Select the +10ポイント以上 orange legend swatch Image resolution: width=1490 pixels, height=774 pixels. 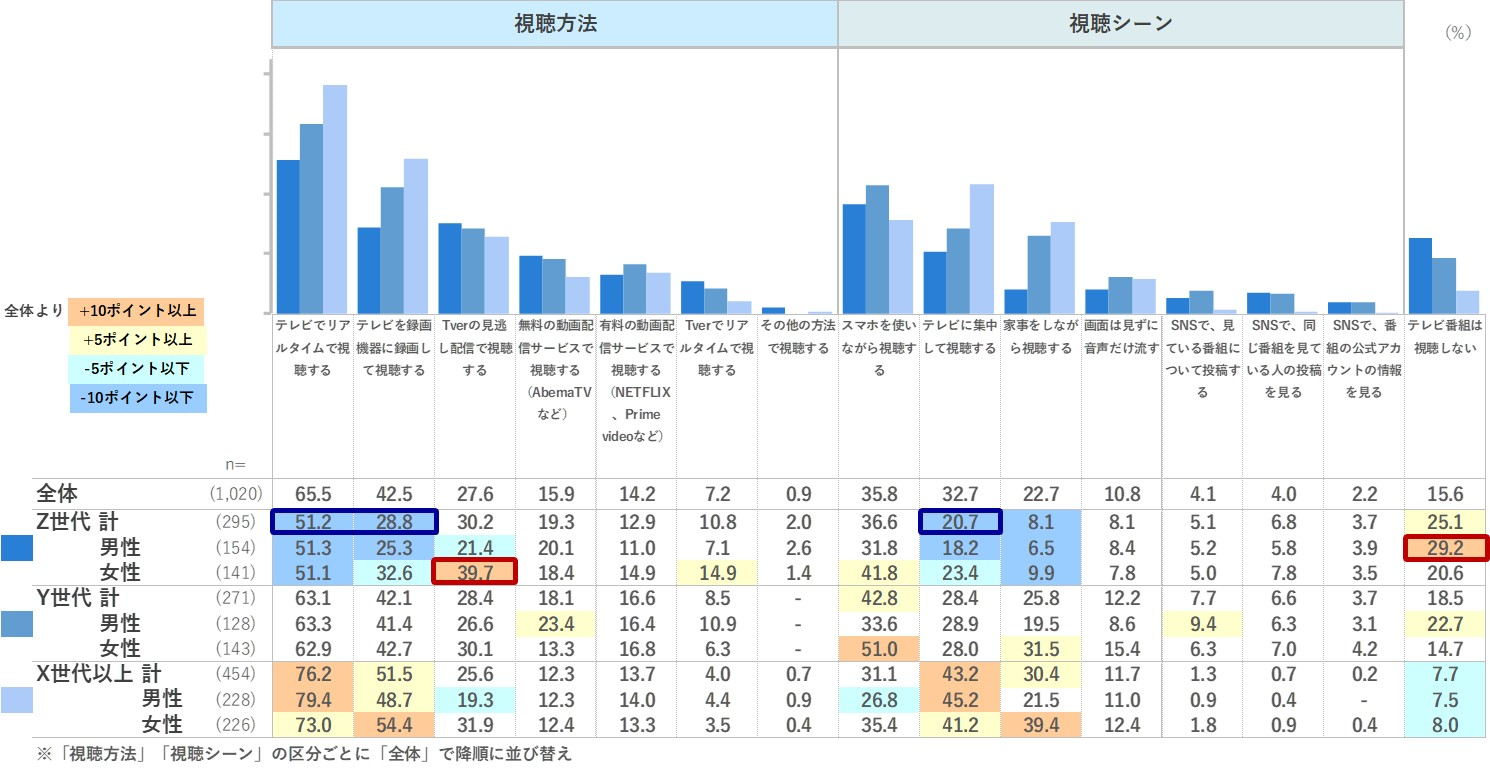tap(139, 310)
